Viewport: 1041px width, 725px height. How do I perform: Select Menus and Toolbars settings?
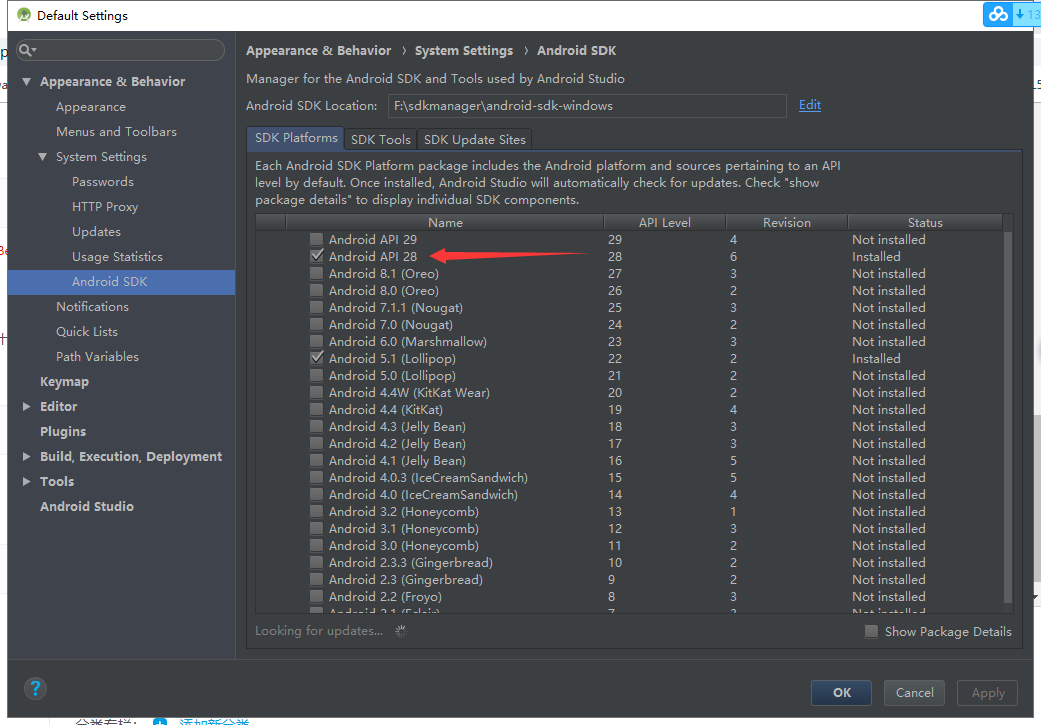pos(116,131)
